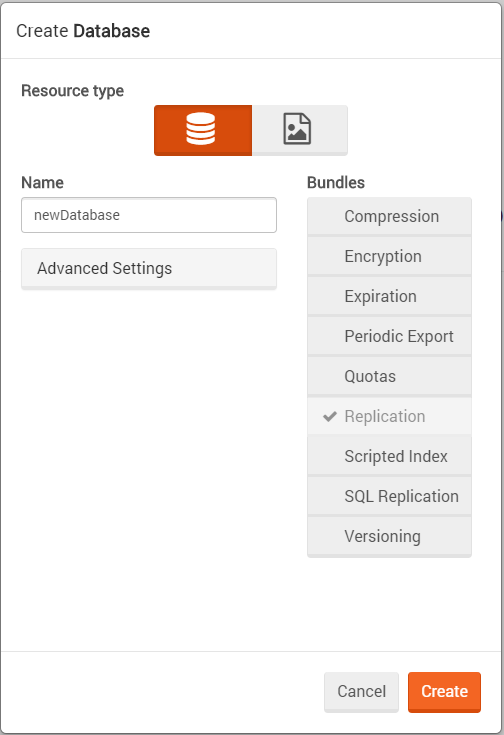Select the file system resource type icon
Image resolution: width=504 pixels, height=735 pixels.
coord(300,130)
